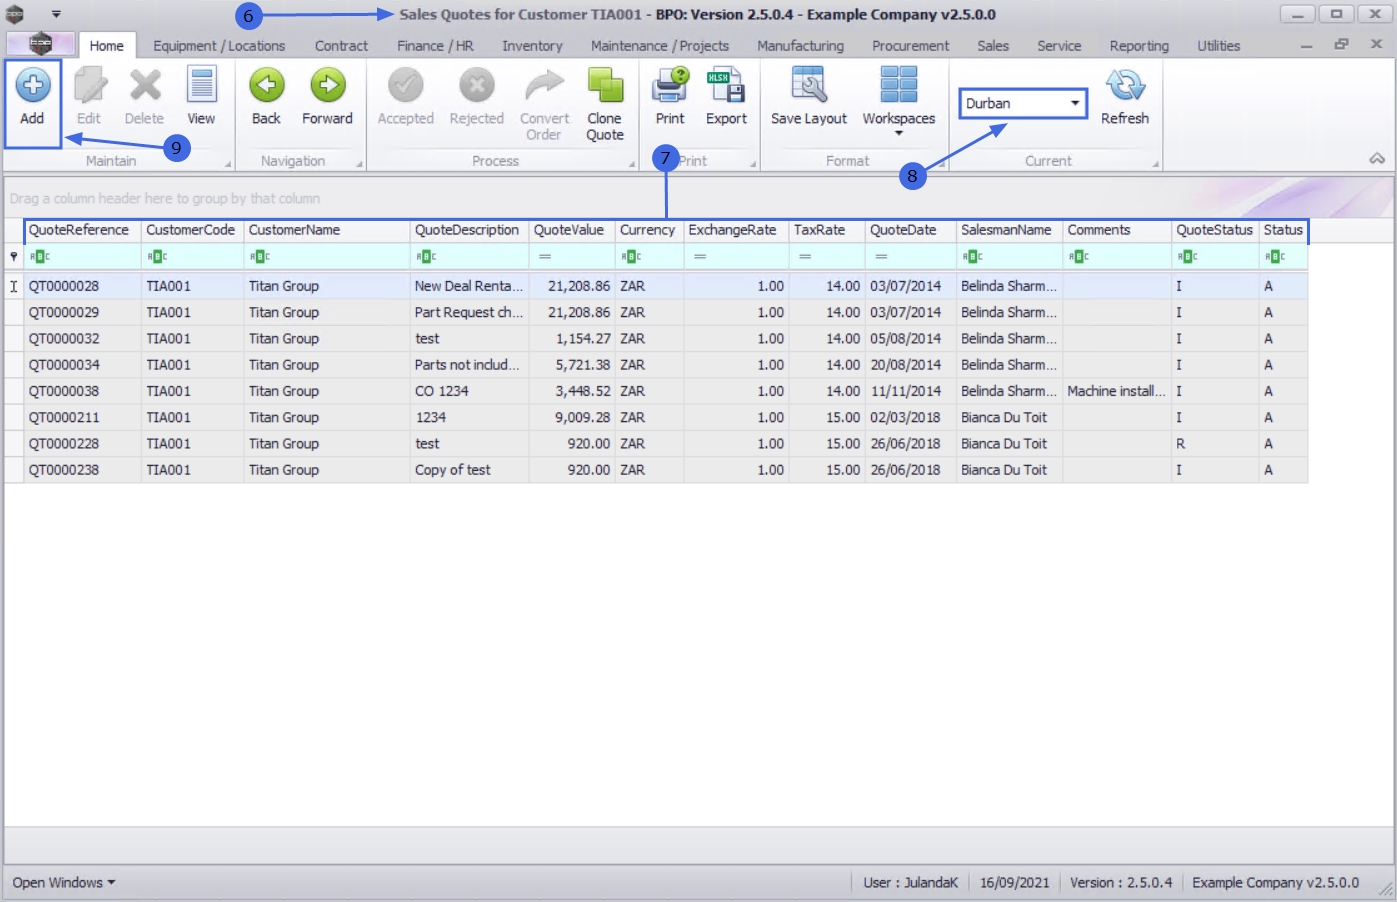
Task: Expand the Current group launcher
Action: point(1156,164)
